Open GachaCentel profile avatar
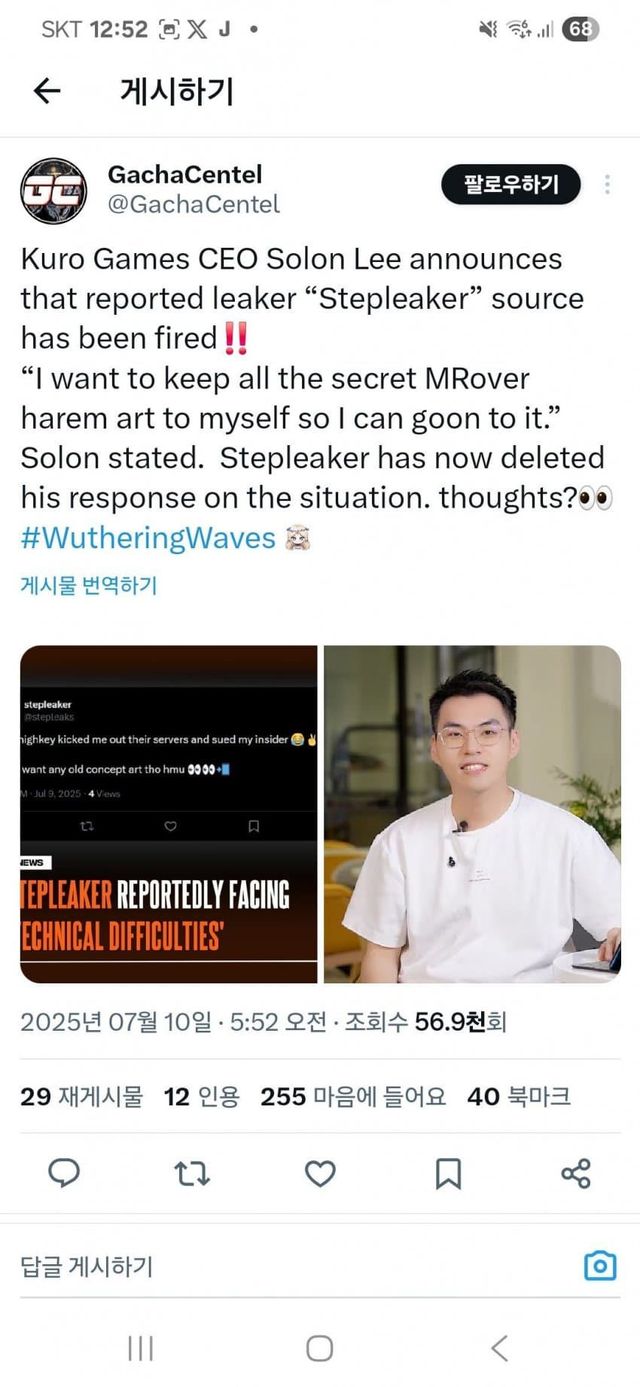The width and height of the screenshot is (640, 1387). 54,190
